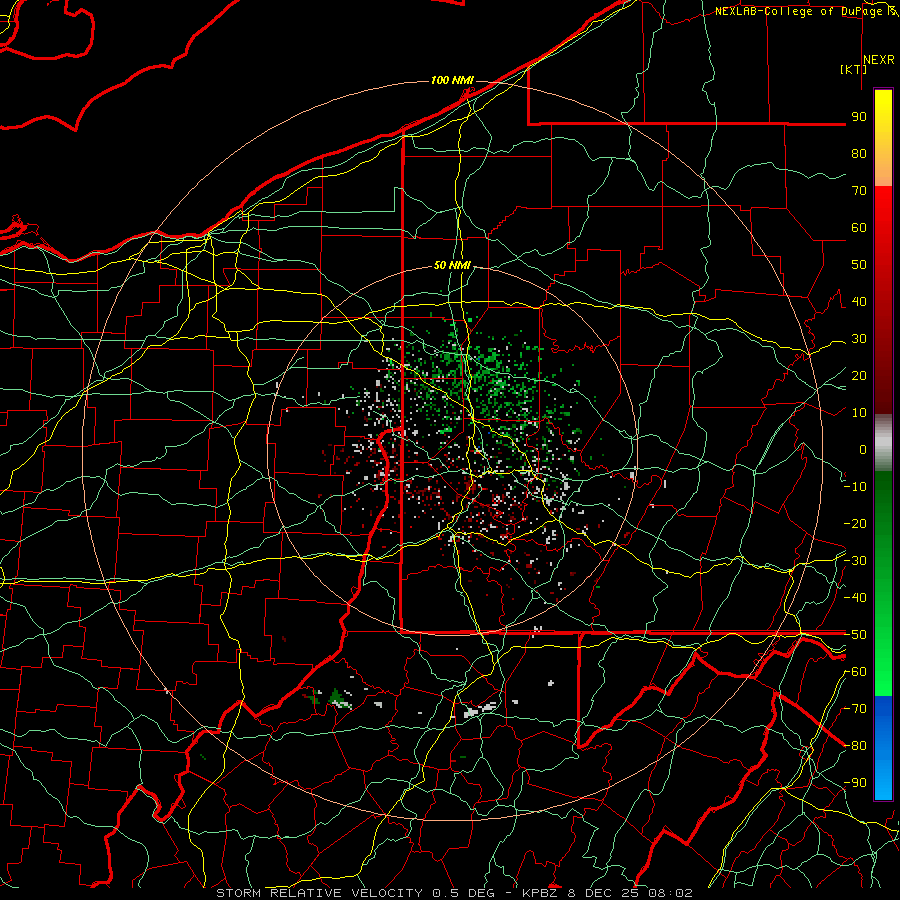The height and width of the screenshot is (900, 900).
Task: Click the -70 value on velocity scale
Action: pos(855,709)
